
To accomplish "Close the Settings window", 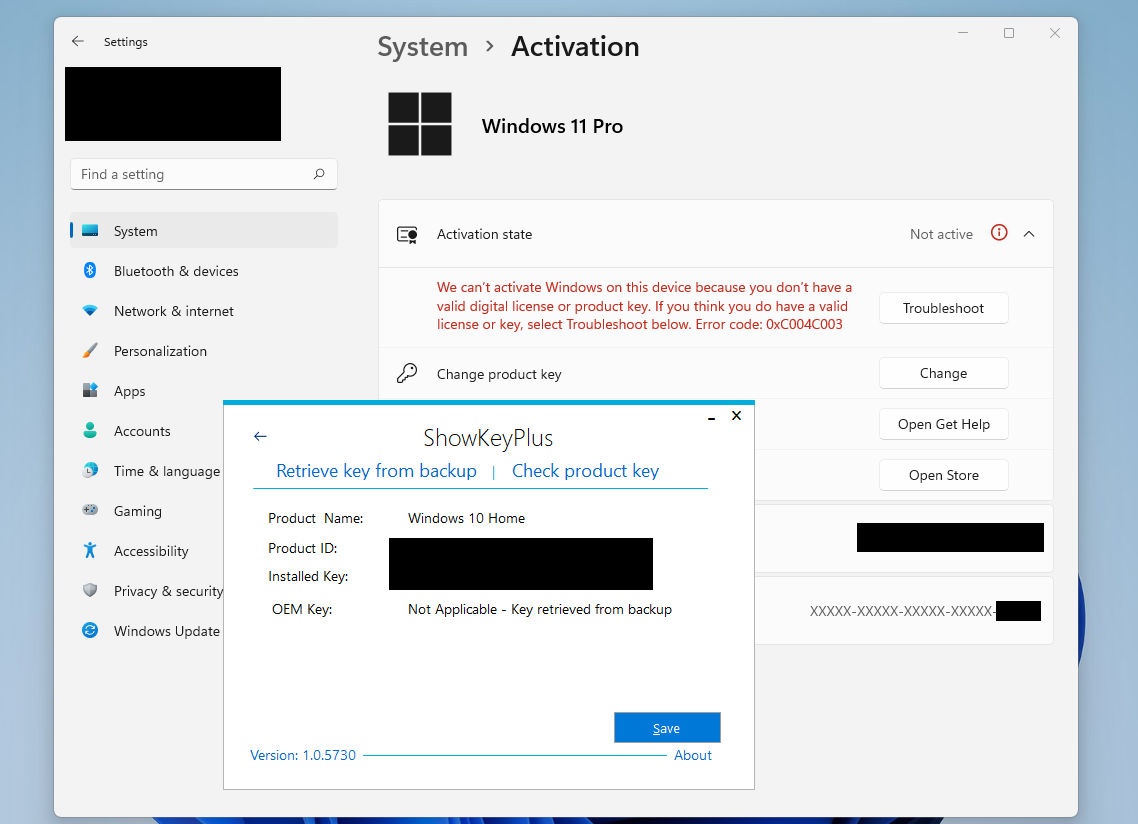I will coord(1055,33).
